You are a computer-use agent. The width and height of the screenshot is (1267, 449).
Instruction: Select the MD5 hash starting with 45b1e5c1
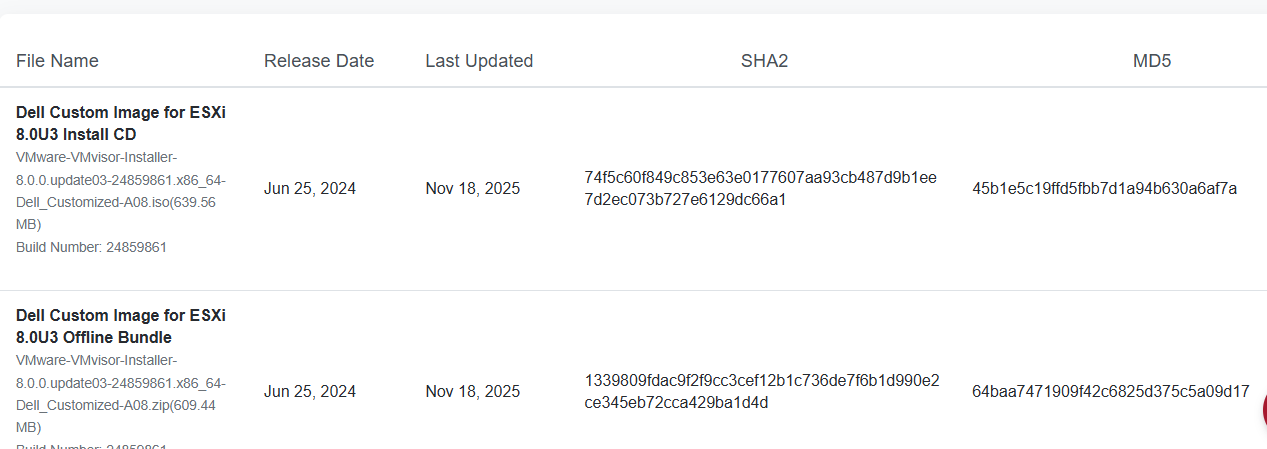pyautogui.click(x=1104, y=188)
